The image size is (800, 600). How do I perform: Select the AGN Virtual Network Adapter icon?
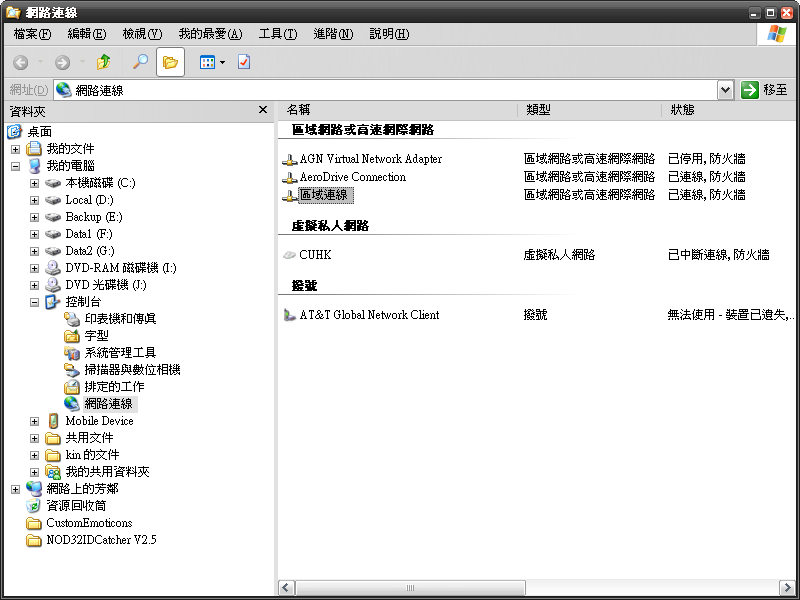click(x=290, y=159)
